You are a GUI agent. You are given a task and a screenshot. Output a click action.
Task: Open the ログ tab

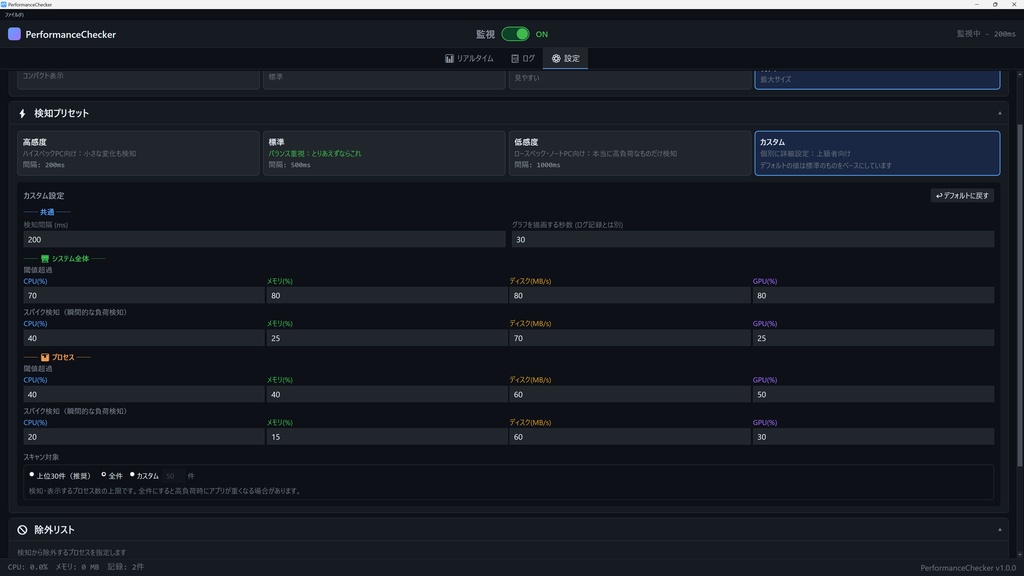(x=523, y=59)
